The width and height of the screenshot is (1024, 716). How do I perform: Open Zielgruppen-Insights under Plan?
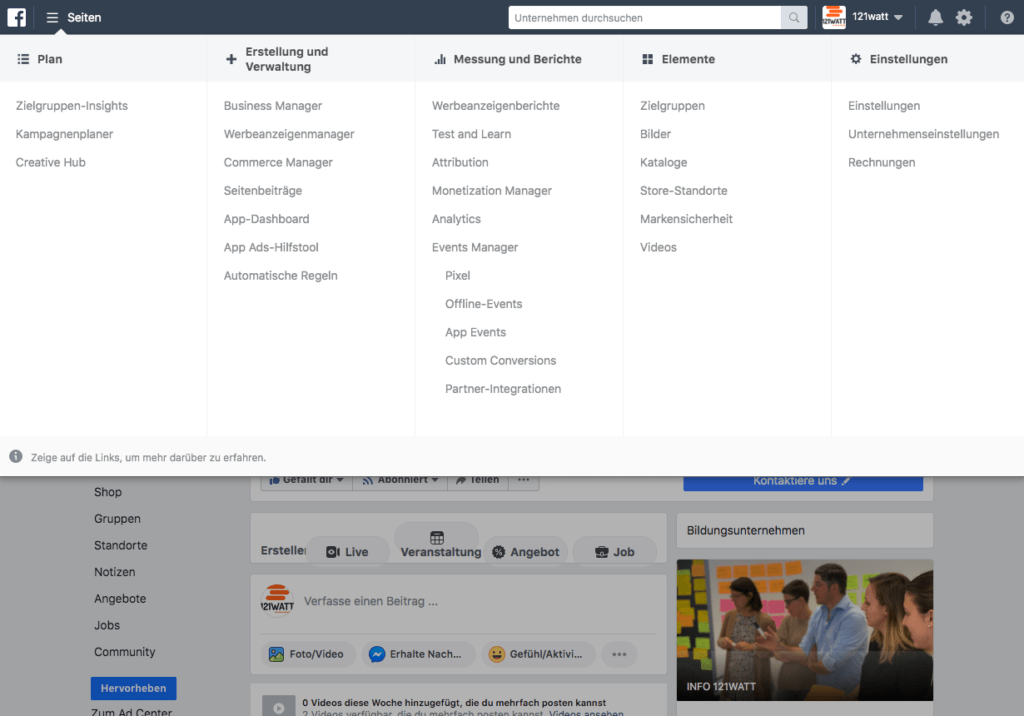click(x=72, y=106)
